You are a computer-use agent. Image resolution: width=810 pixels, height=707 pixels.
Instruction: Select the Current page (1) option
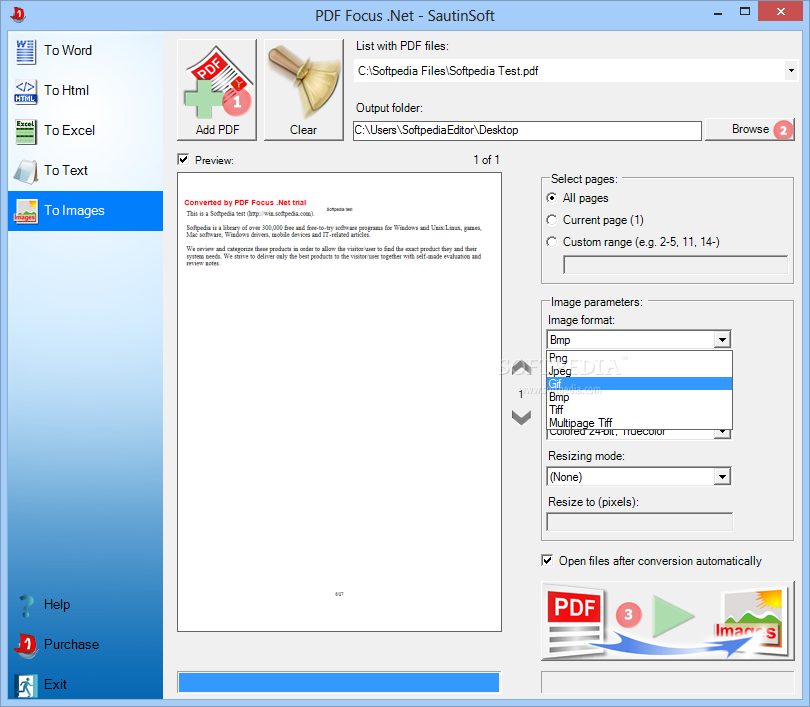(552, 220)
